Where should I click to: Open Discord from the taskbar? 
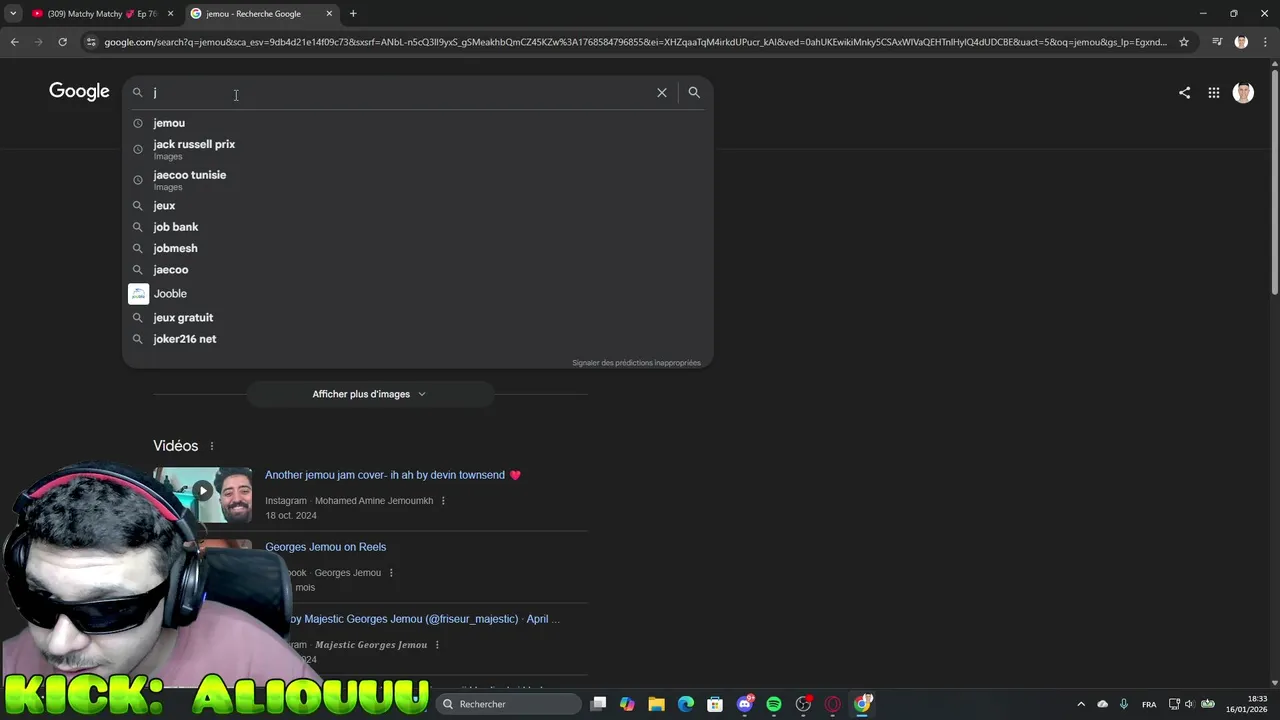[745, 704]
